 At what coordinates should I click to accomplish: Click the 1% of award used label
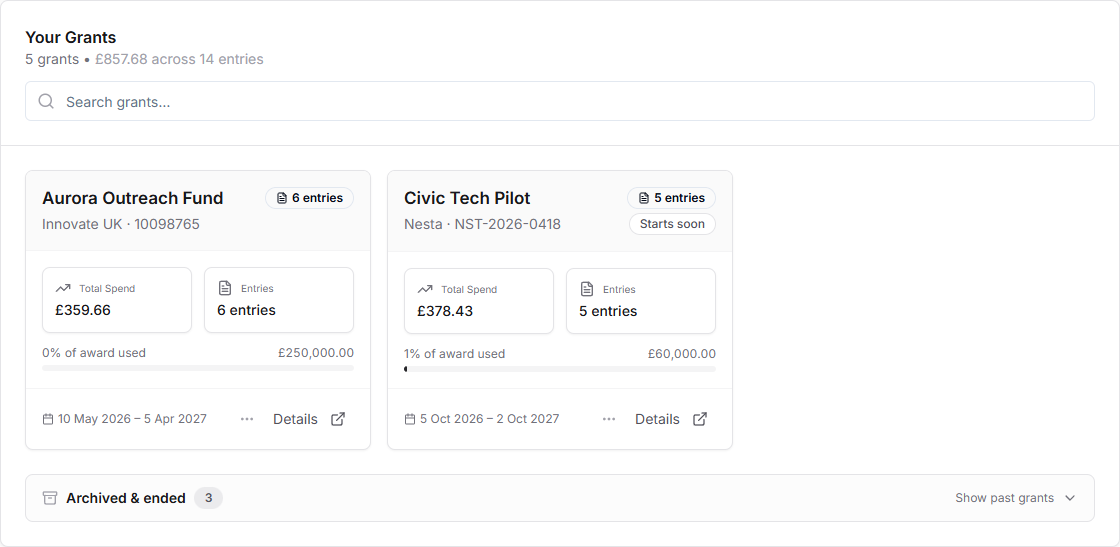[455, 353]
